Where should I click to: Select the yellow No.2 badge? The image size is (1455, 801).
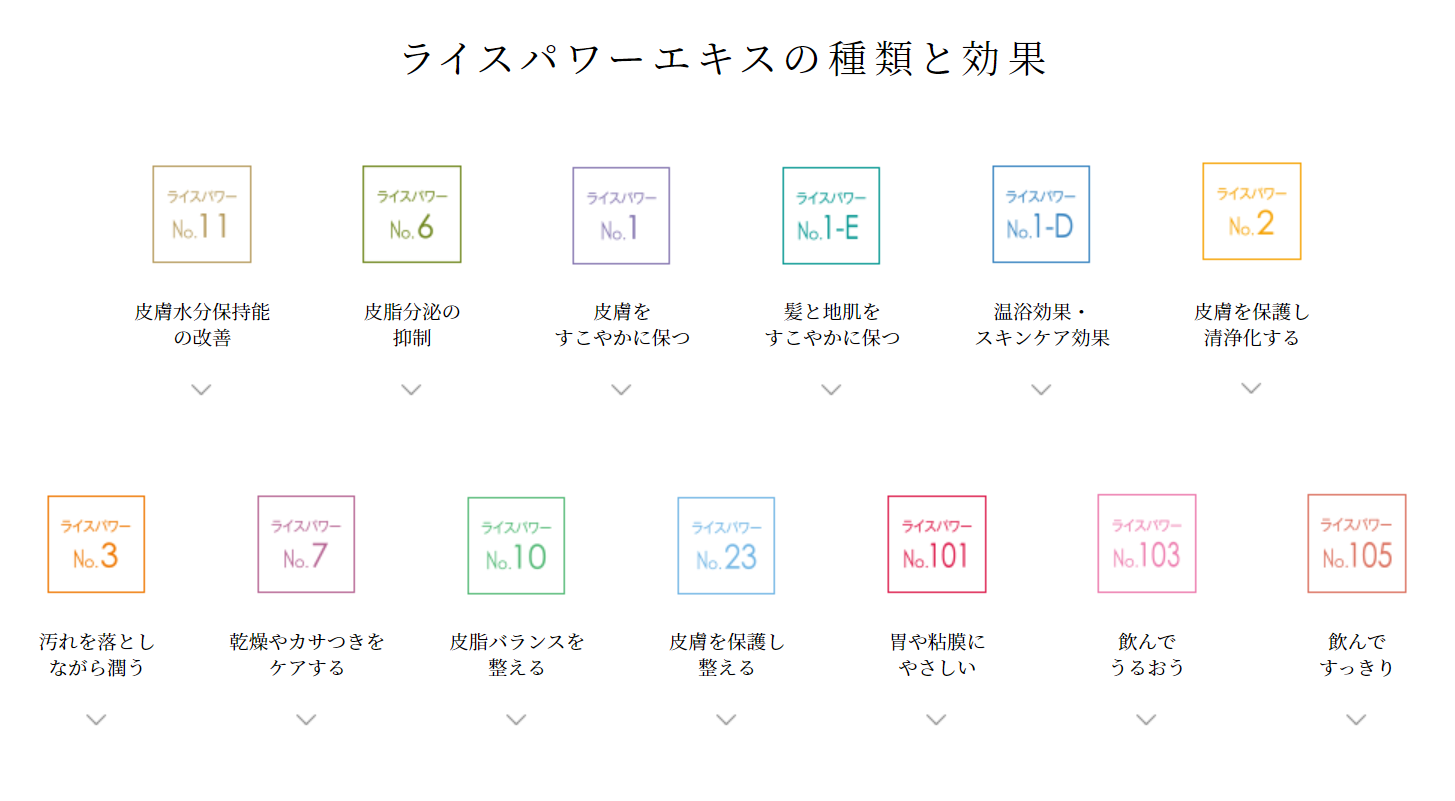1251,211
